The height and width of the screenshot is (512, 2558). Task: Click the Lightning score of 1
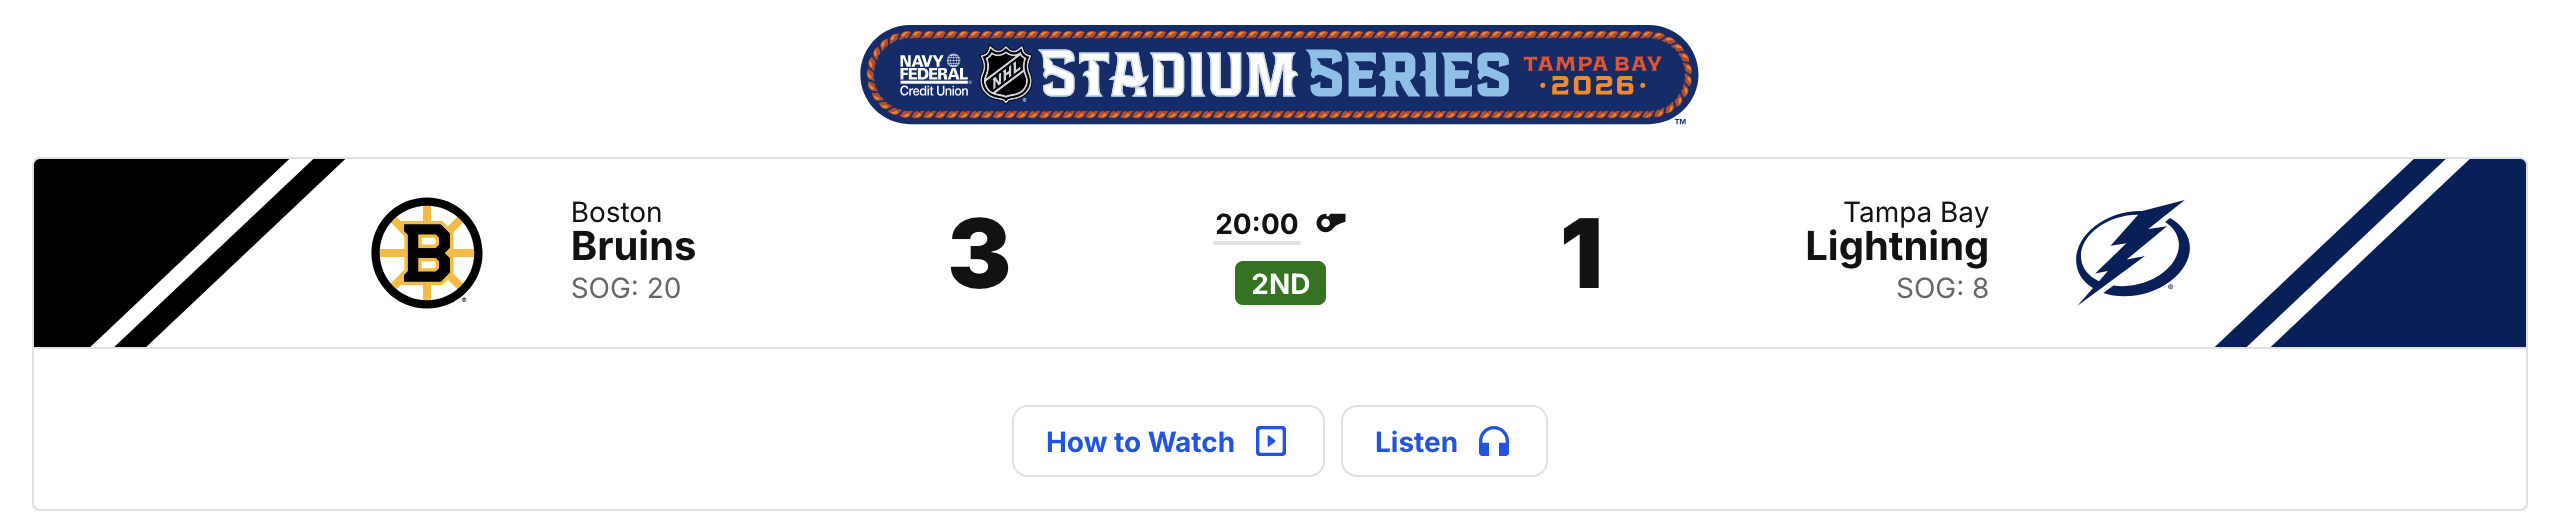coord(1582,254)
